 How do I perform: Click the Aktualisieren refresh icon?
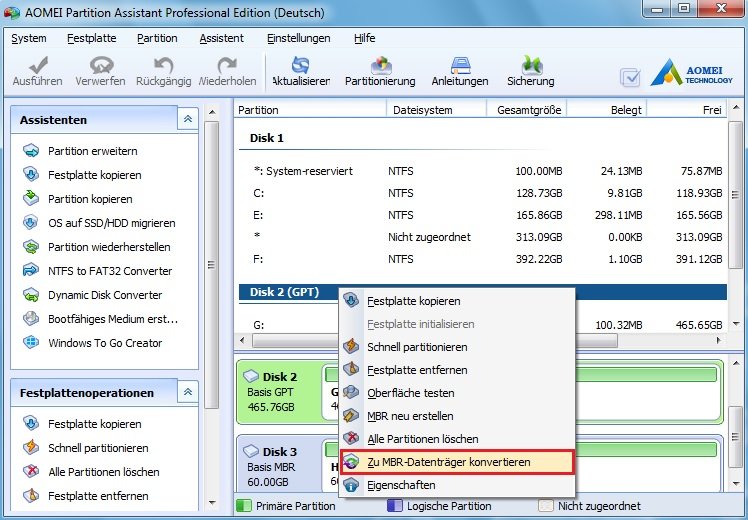(301, 65)
